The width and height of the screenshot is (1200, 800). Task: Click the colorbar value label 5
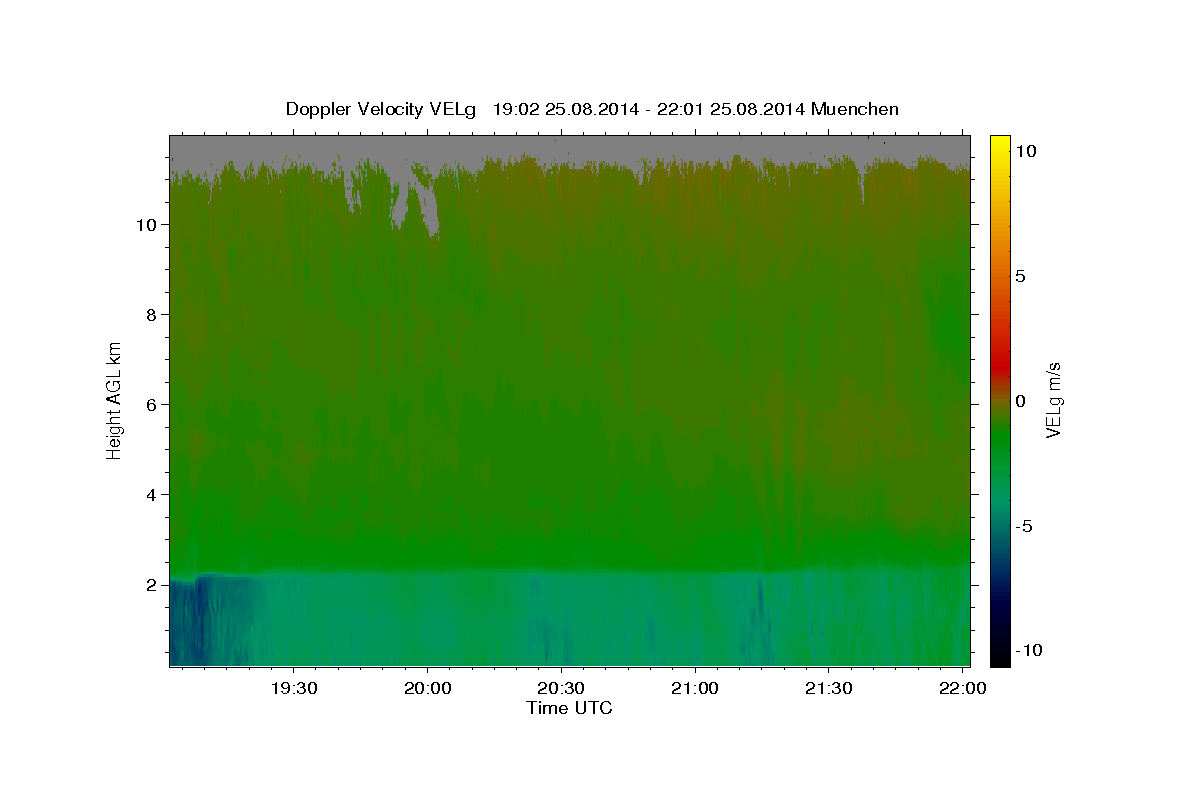1020,276
